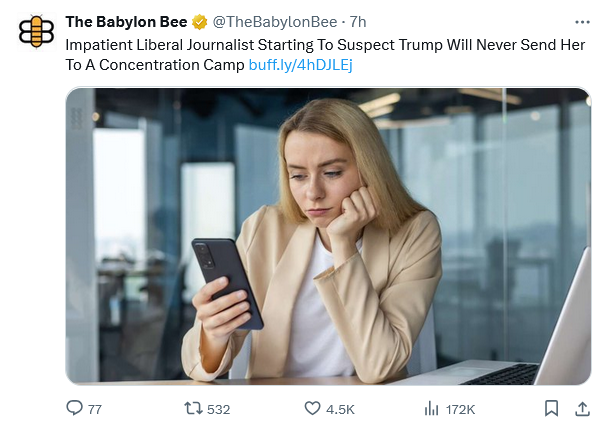
Task: Click the 532 reposts count
Action: [x=218, y=409]
